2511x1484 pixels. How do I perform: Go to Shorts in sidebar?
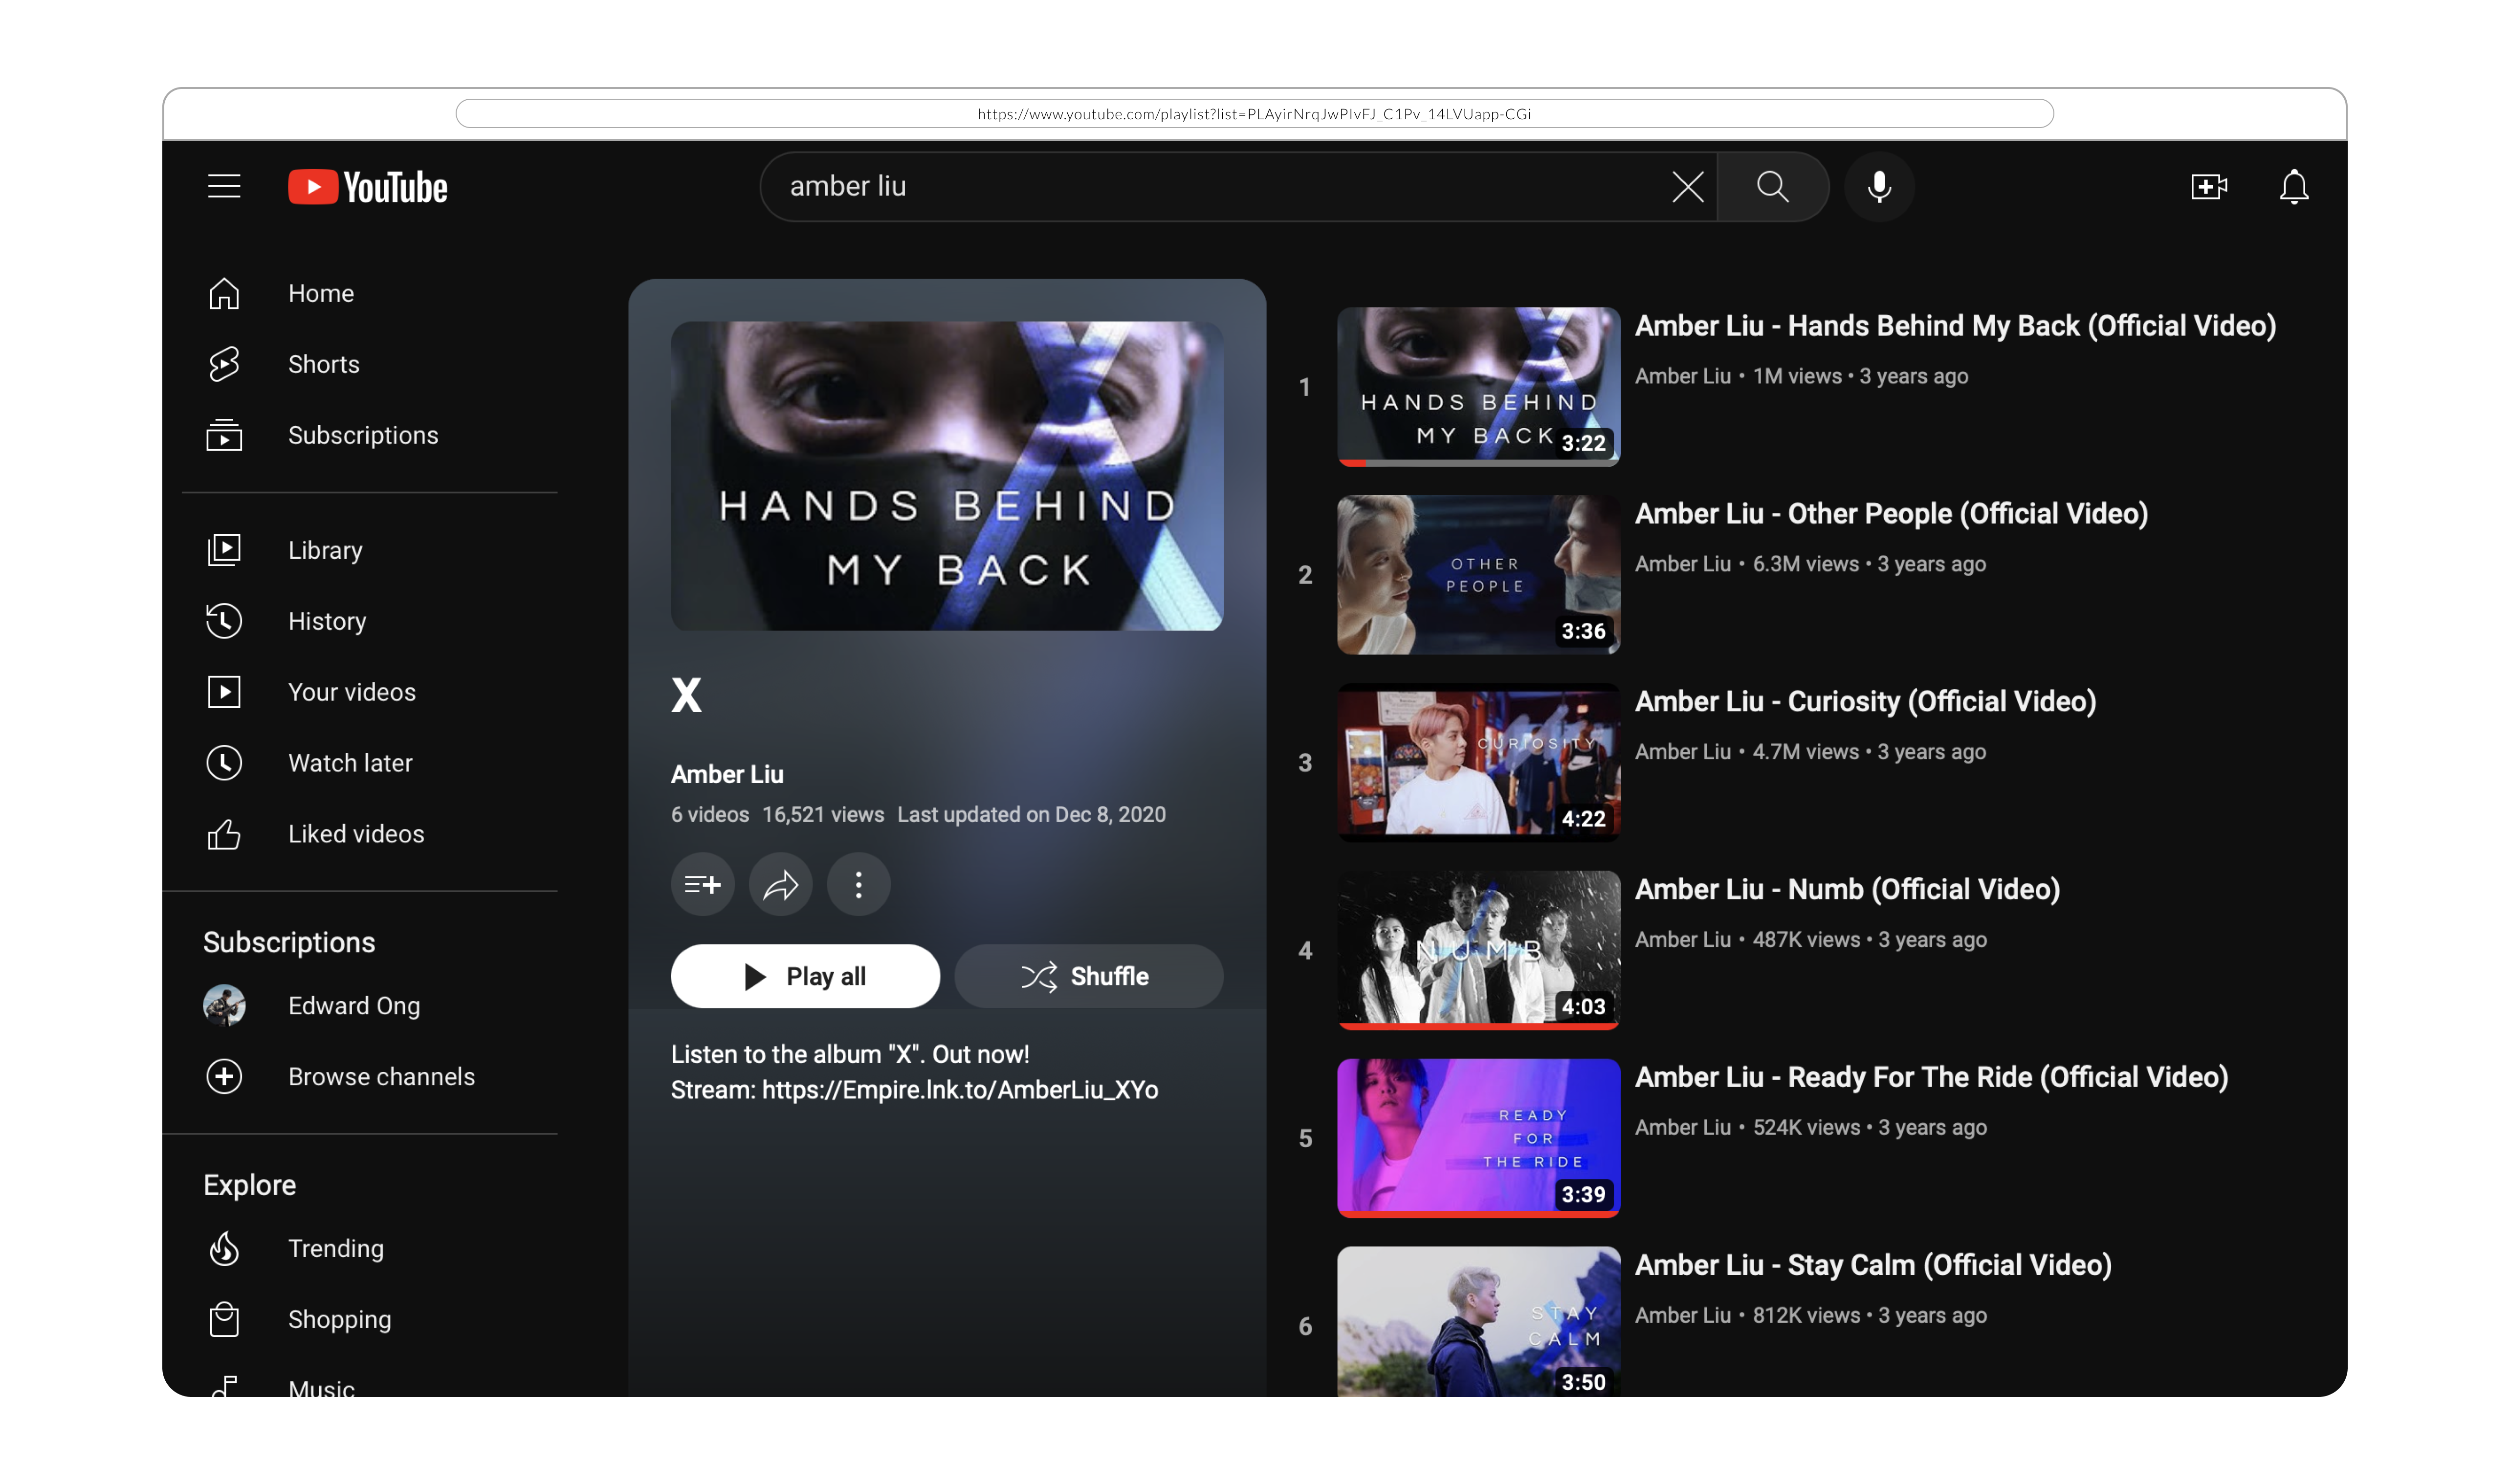[323, 364]
